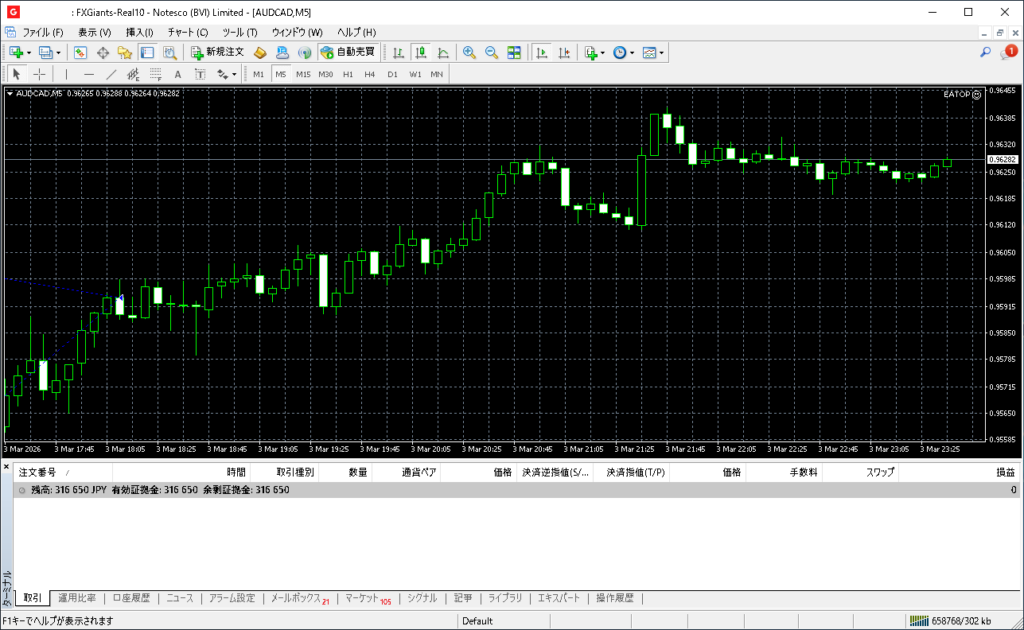
Task: Open the チャート (C) menu
Action: [187, 32]
